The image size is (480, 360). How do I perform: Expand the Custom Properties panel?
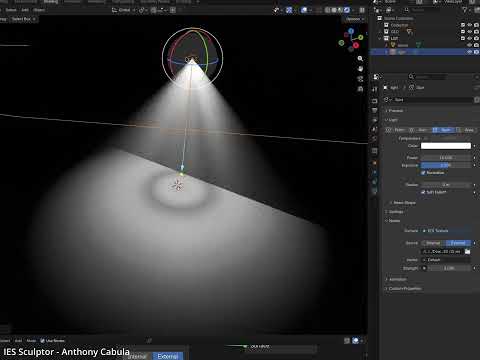tap(403, 289)
